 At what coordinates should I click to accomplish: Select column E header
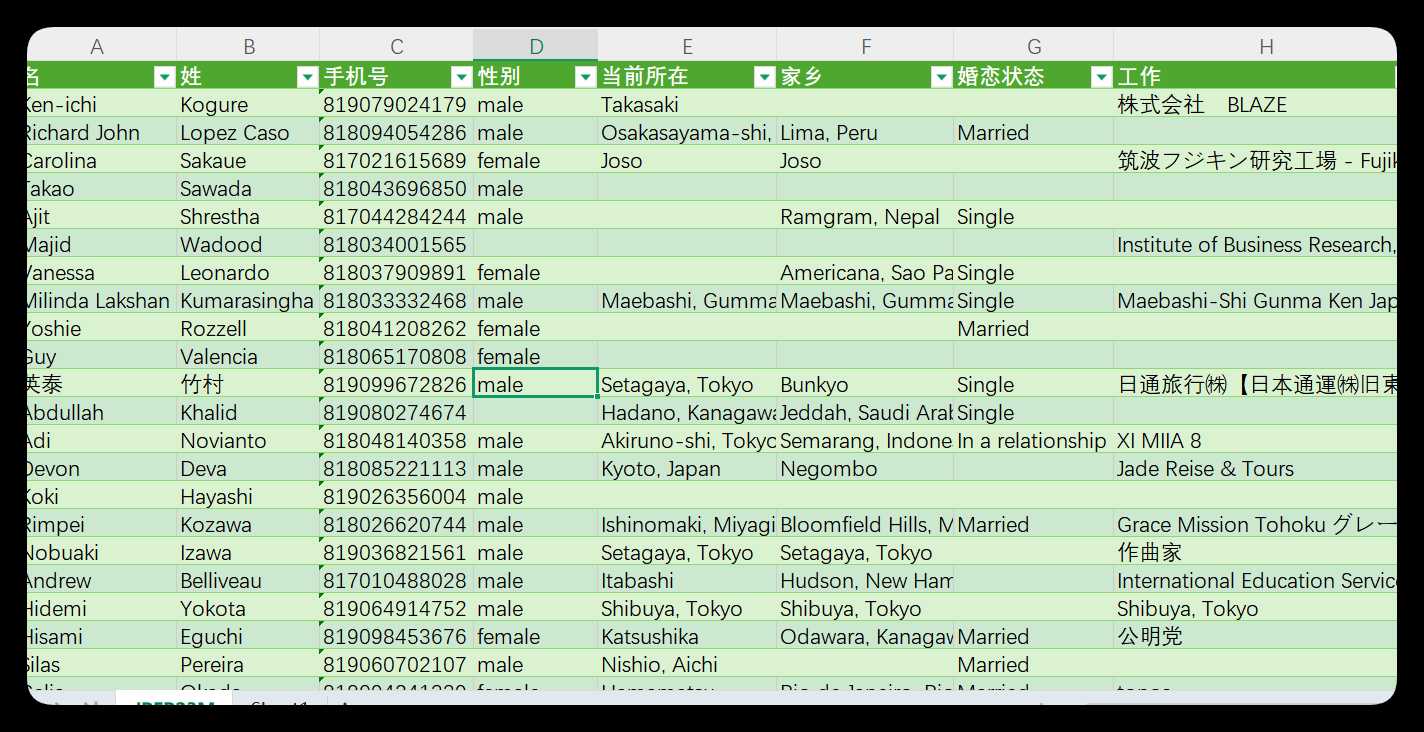pos(687,46)
